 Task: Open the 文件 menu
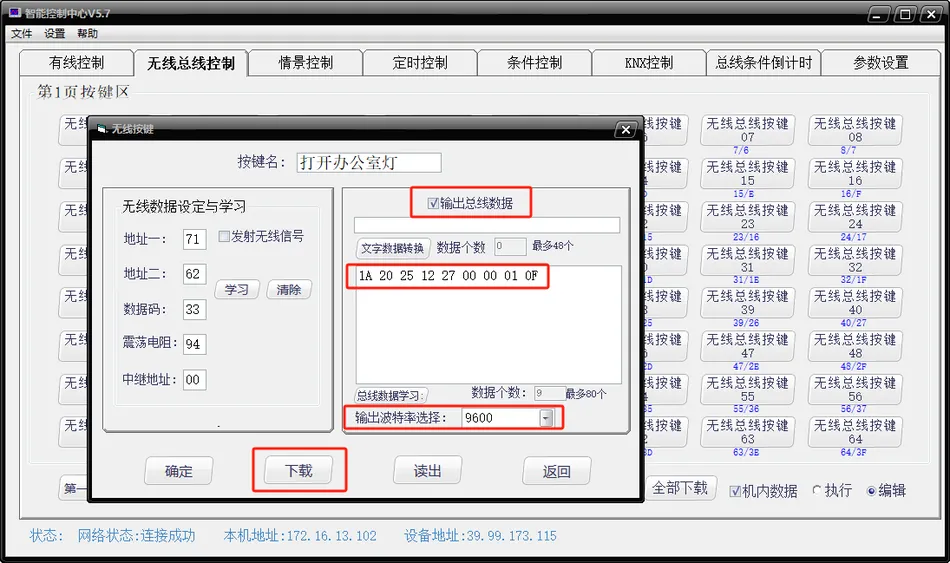pyautogui.click(x=21, y=33)
